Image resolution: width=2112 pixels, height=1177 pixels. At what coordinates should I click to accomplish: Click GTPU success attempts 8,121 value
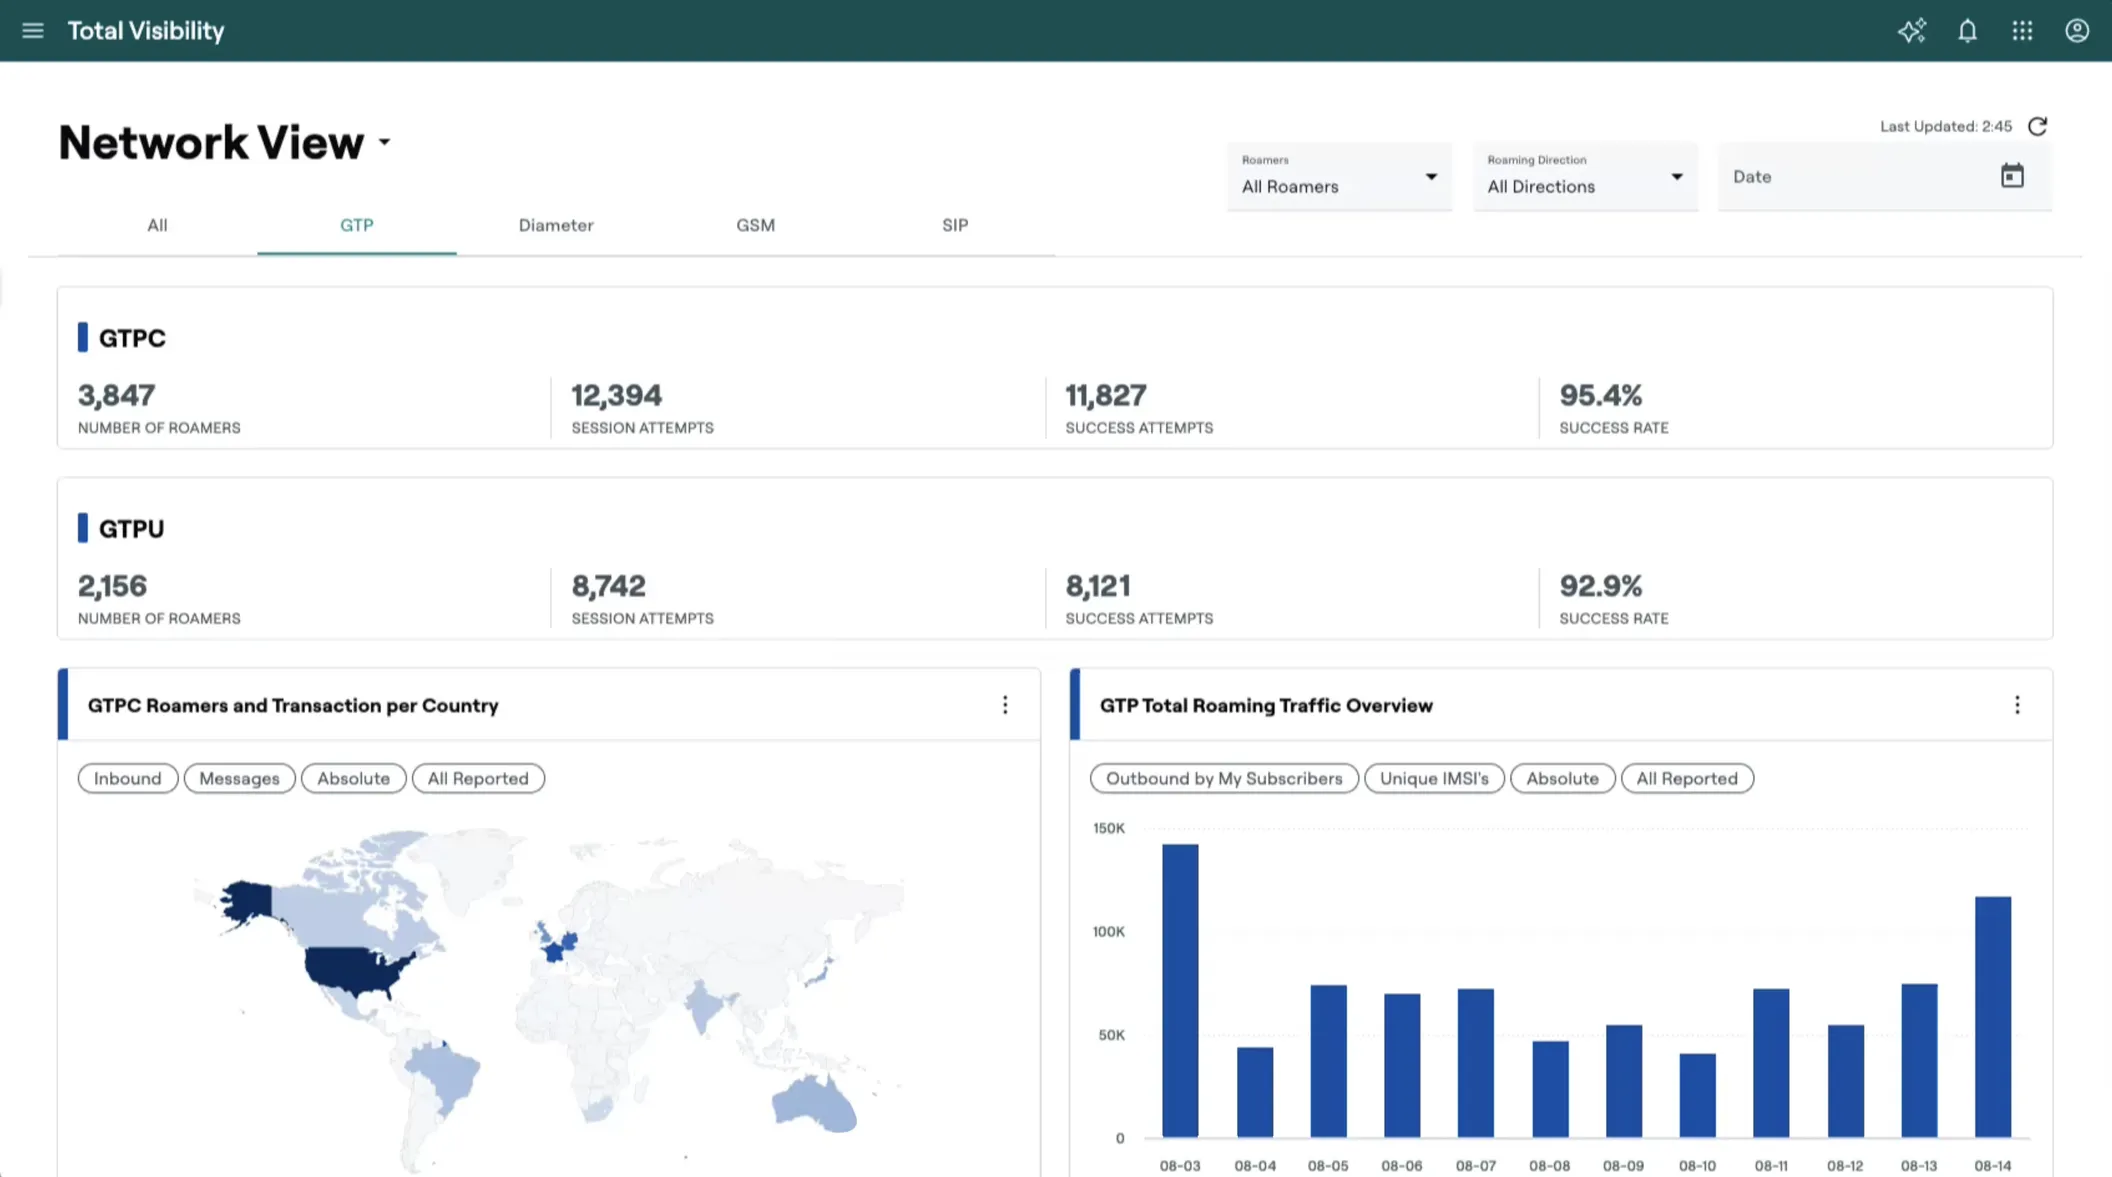(1097, 585)
